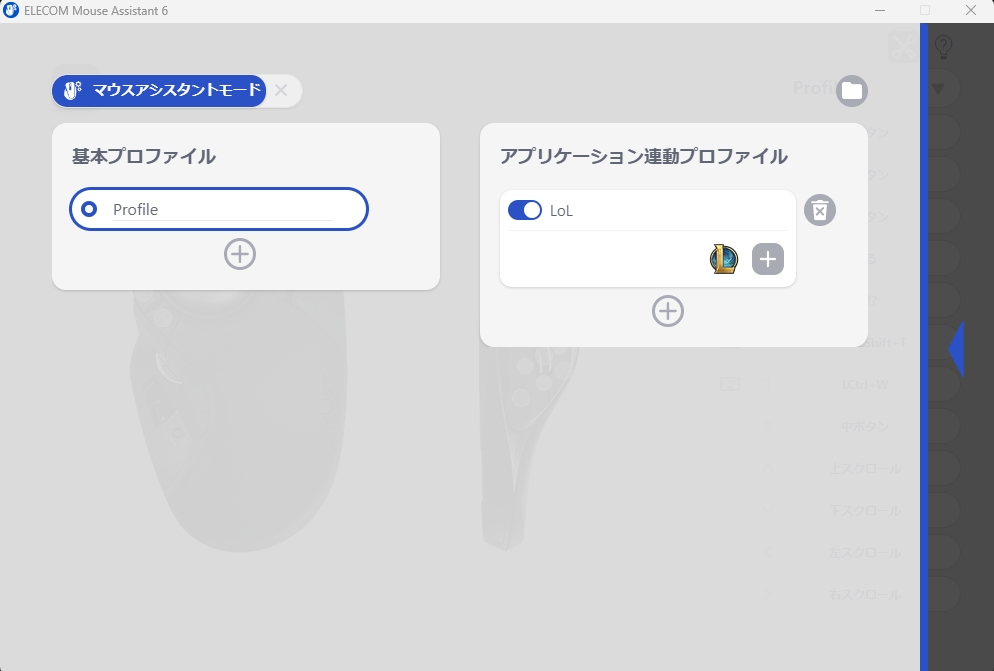The height and width of the screenshot is (671, 994).
Task: Click the plus icon beside the LoL game icon
Action: [767, 259]
